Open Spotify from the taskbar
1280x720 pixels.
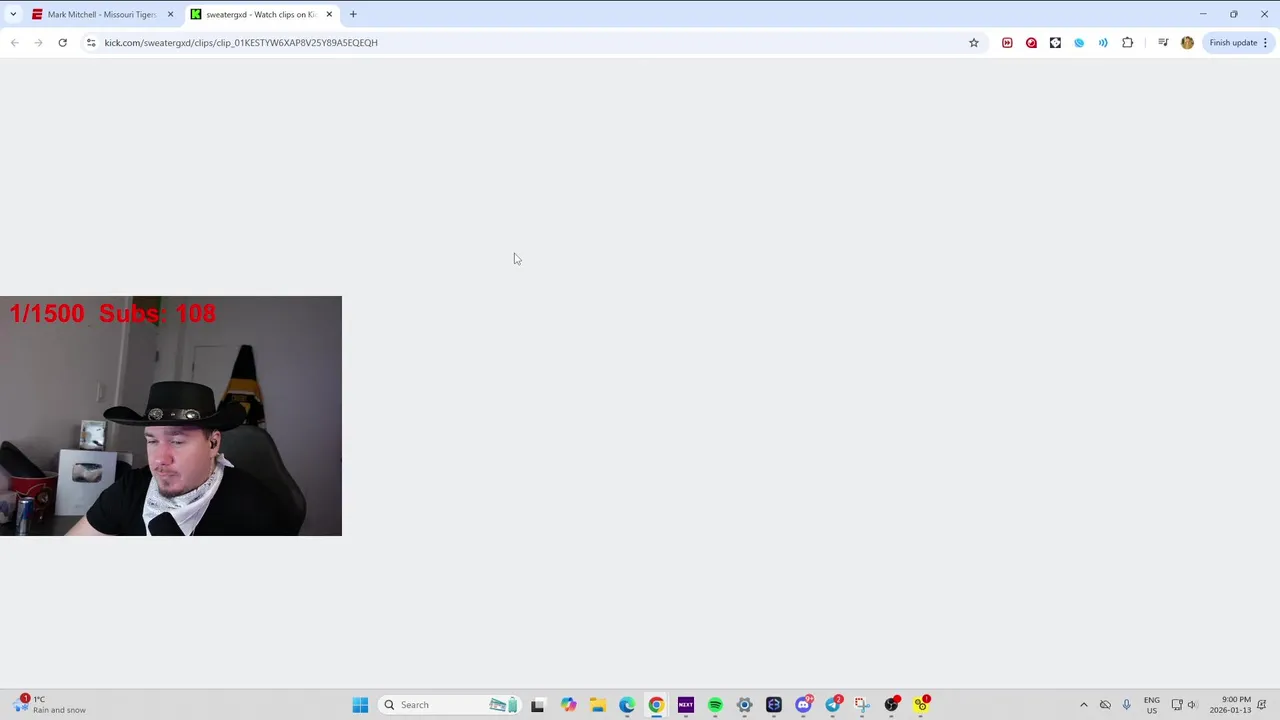pyautogui.click(x=715, y=705)
